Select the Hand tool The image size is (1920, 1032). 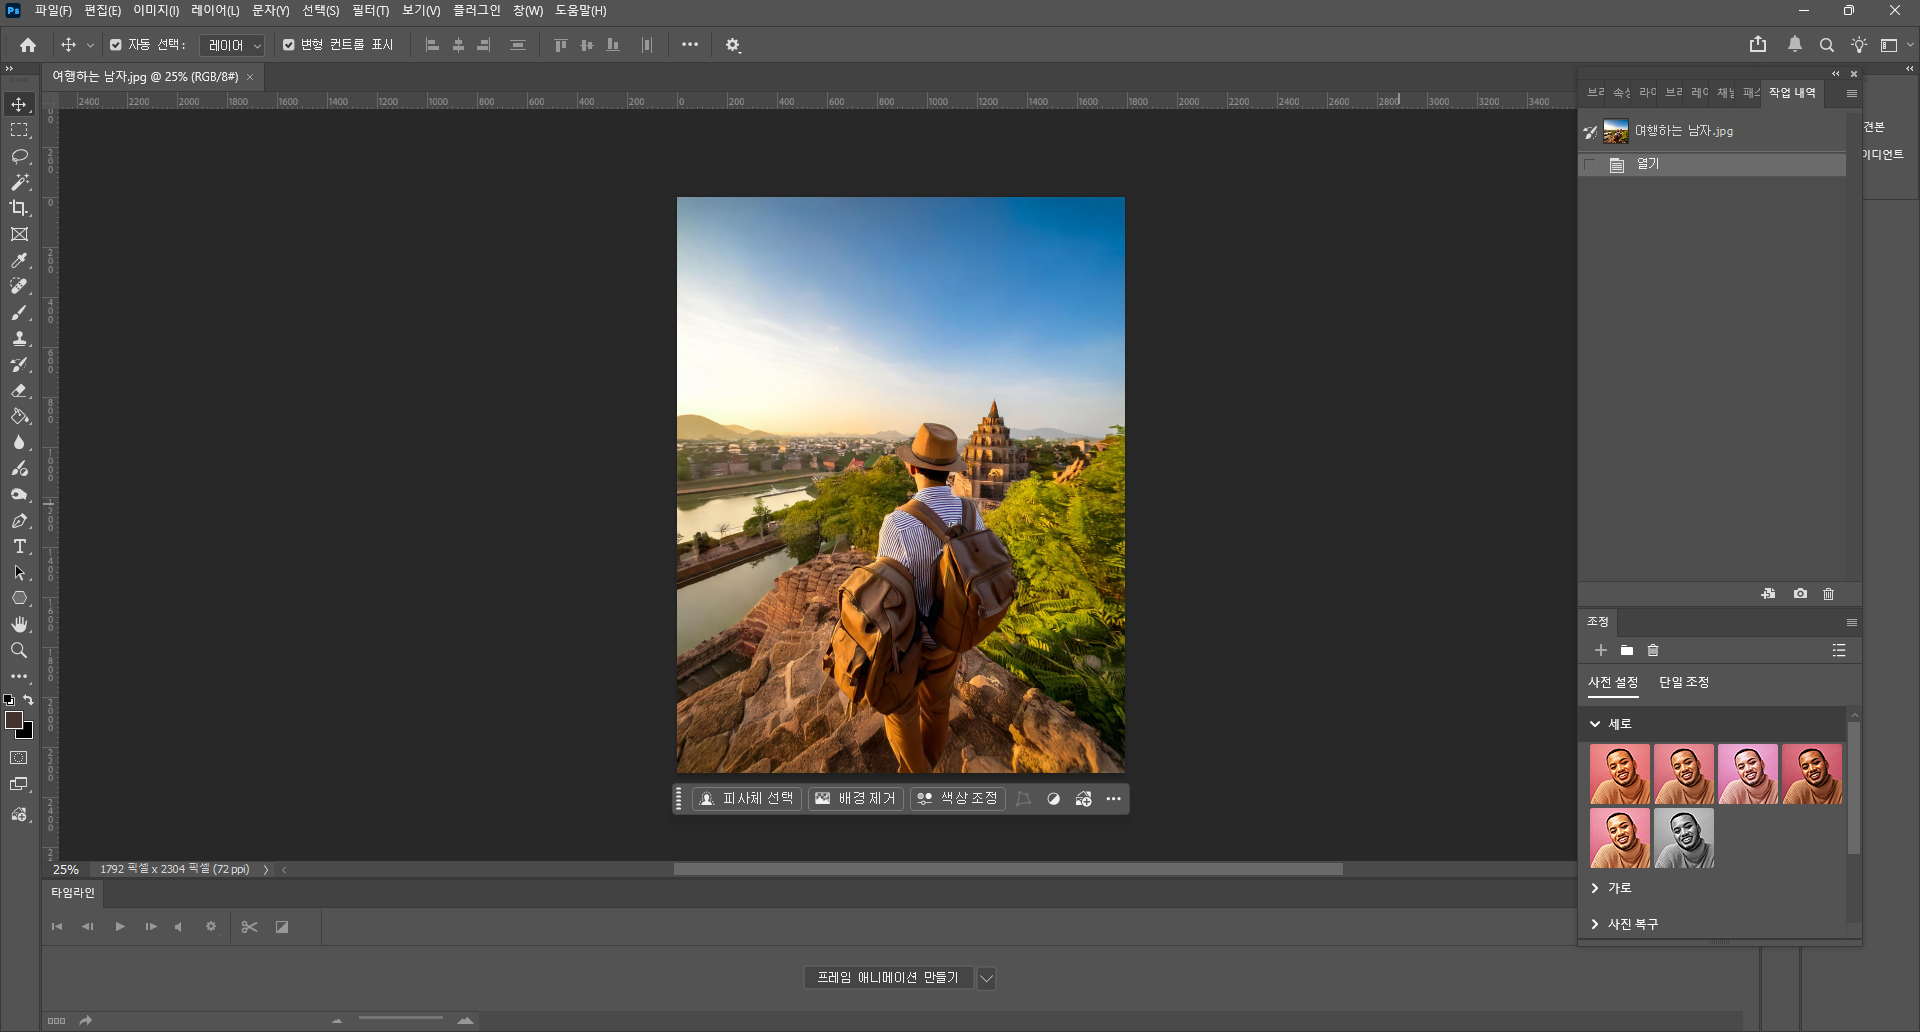click(19, 624)
